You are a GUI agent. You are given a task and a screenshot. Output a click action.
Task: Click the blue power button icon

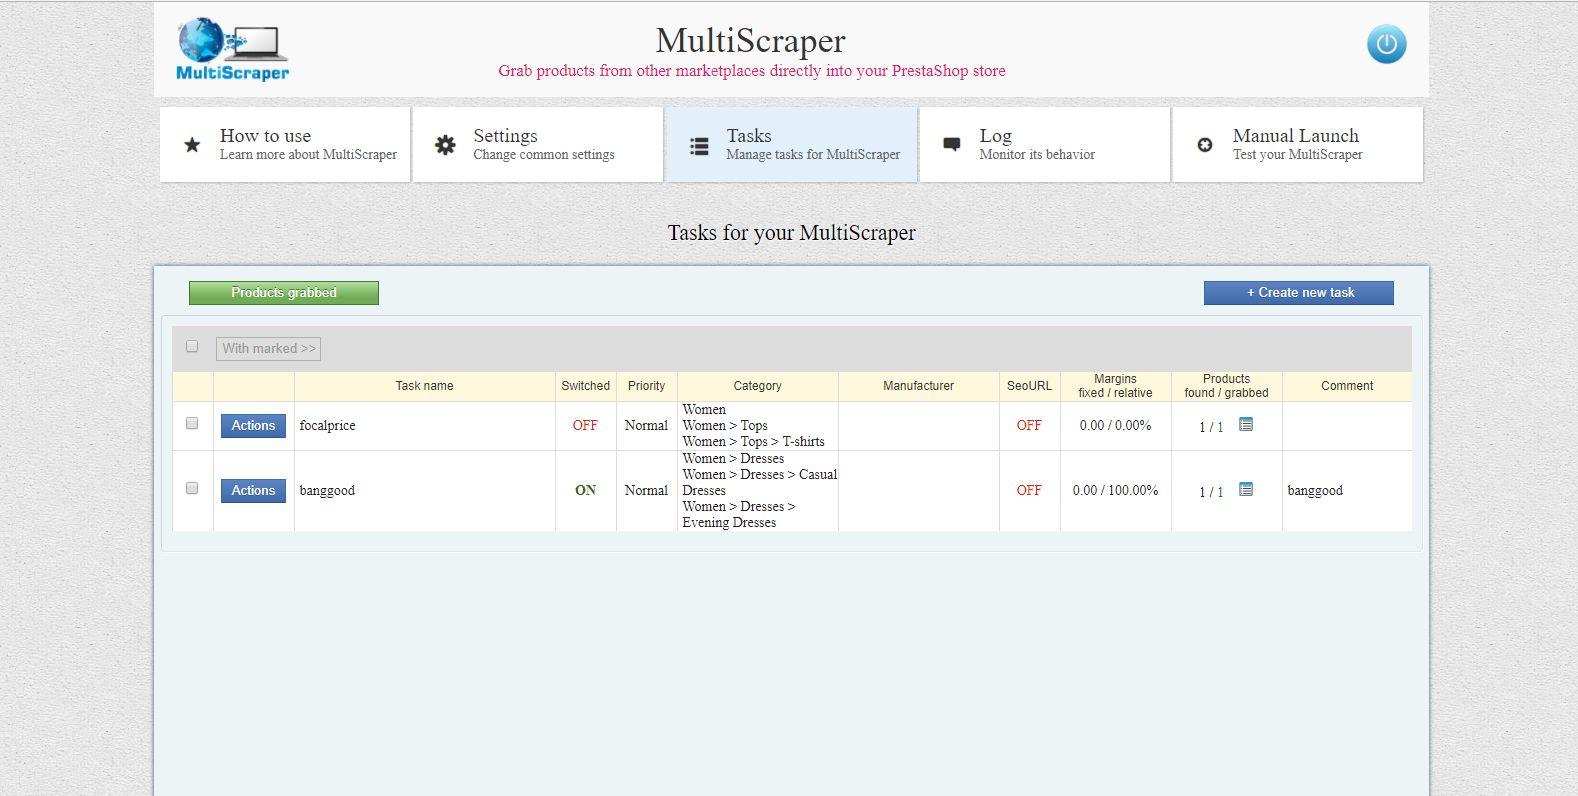pyautogui.click(x=1386, y=44)
